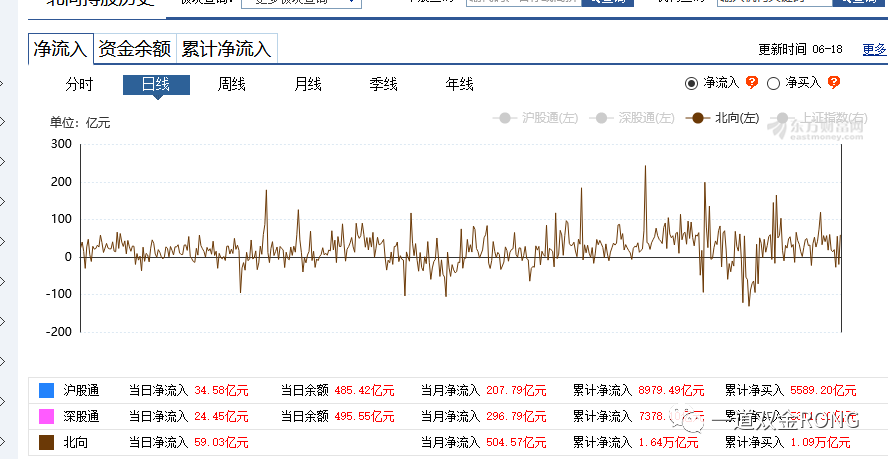This screenshot has height=459, width=888.
Task: Click the 单位: 亿元 label
Action: 80,122
